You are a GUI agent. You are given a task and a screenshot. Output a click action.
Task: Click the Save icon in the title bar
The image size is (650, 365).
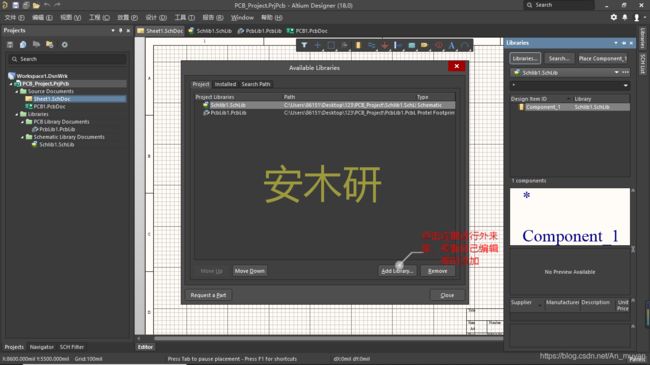click(x=15, y=5)
